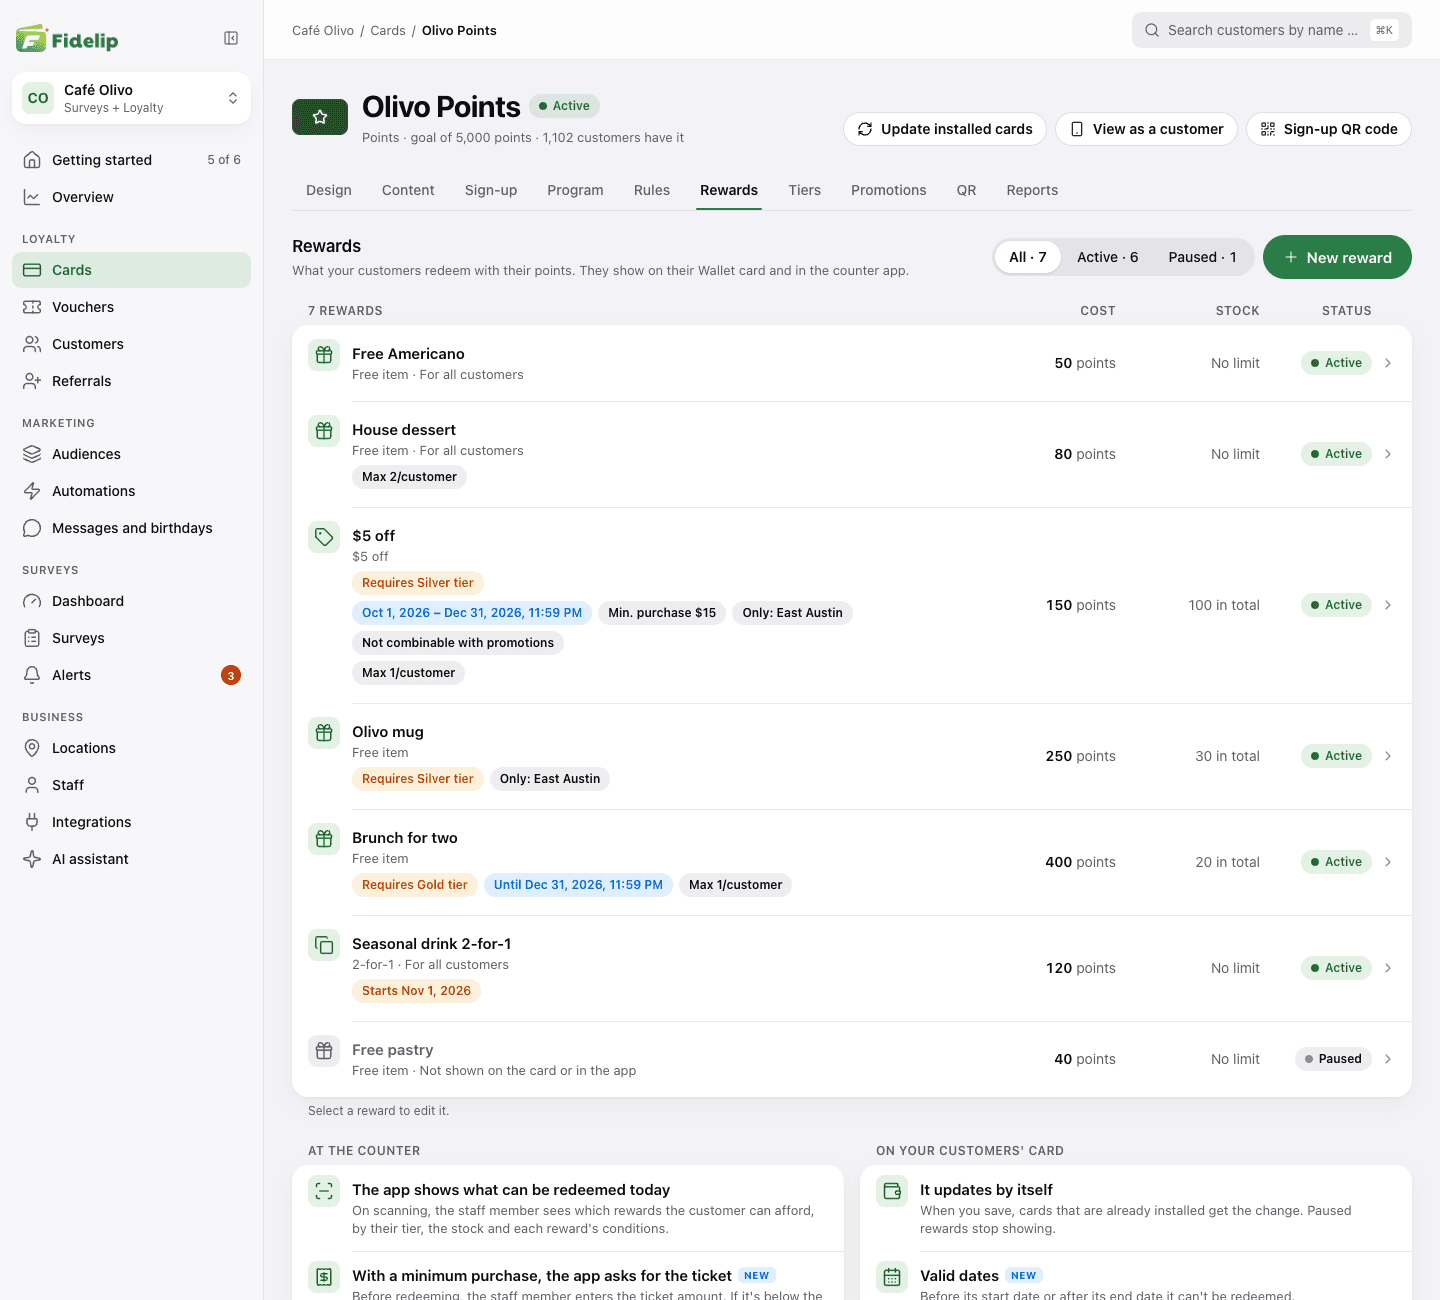Switch to the Design tab
1440x1300 pixels.
(329, 190)
